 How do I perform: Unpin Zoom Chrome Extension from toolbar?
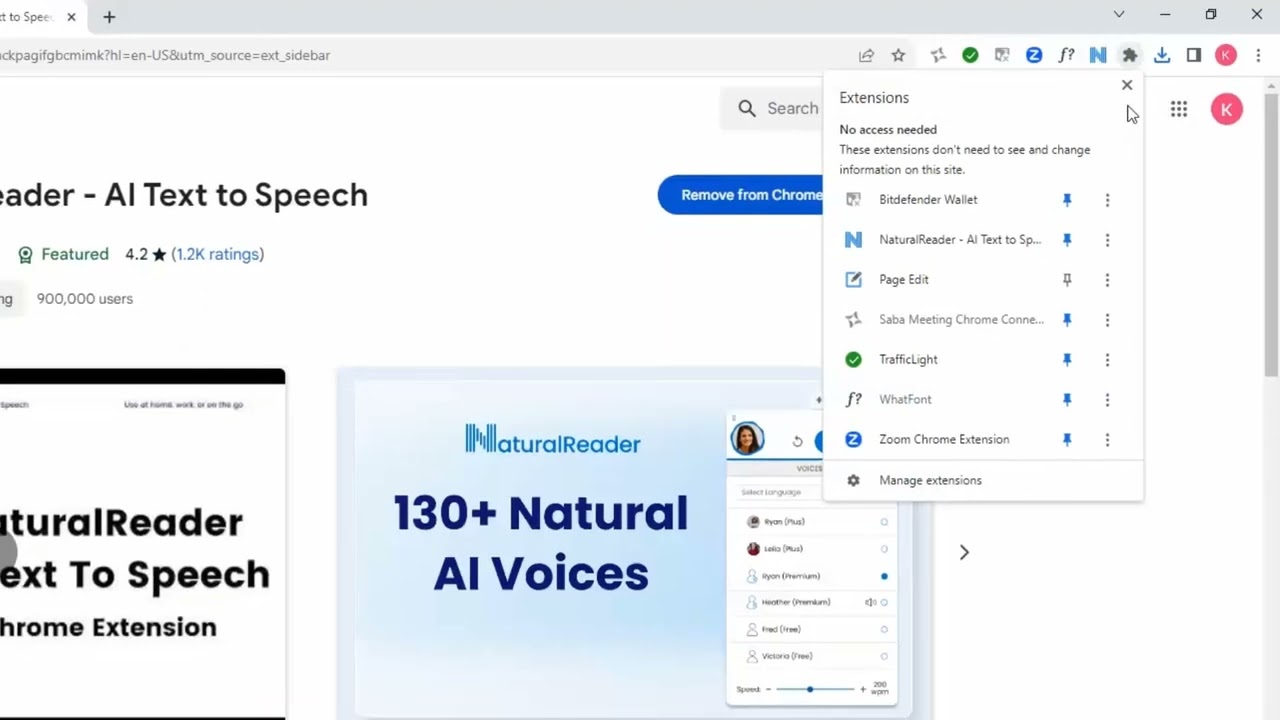click(1067, 440)
